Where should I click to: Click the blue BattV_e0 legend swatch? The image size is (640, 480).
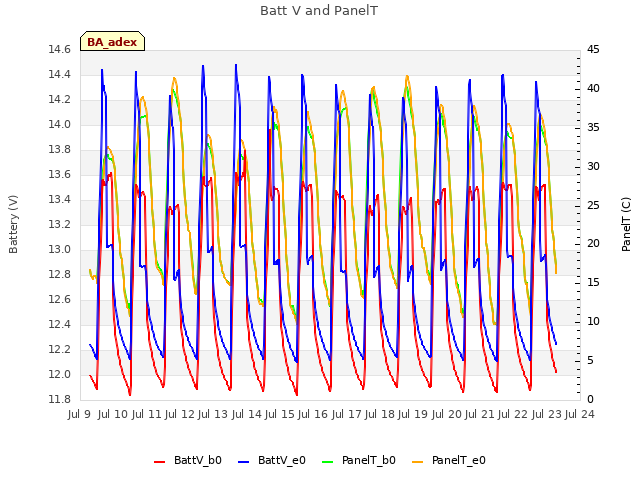(x=243, y=462)
